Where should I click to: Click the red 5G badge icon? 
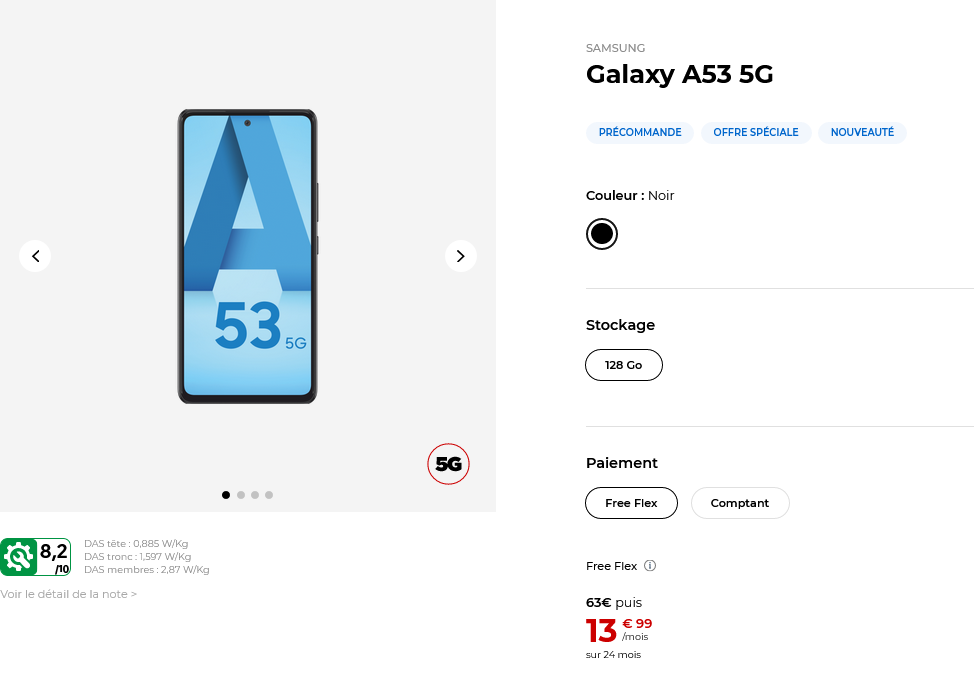(x=449, y=464)
